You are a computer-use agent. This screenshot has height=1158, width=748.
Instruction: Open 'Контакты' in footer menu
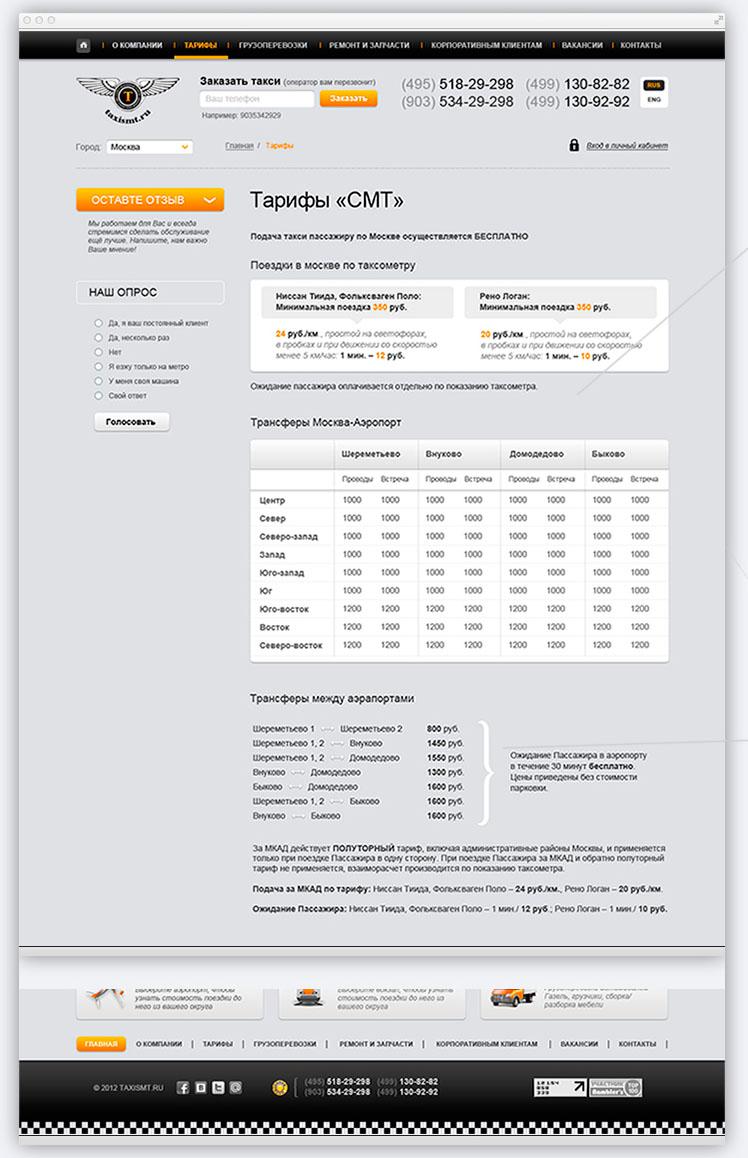637,1044
